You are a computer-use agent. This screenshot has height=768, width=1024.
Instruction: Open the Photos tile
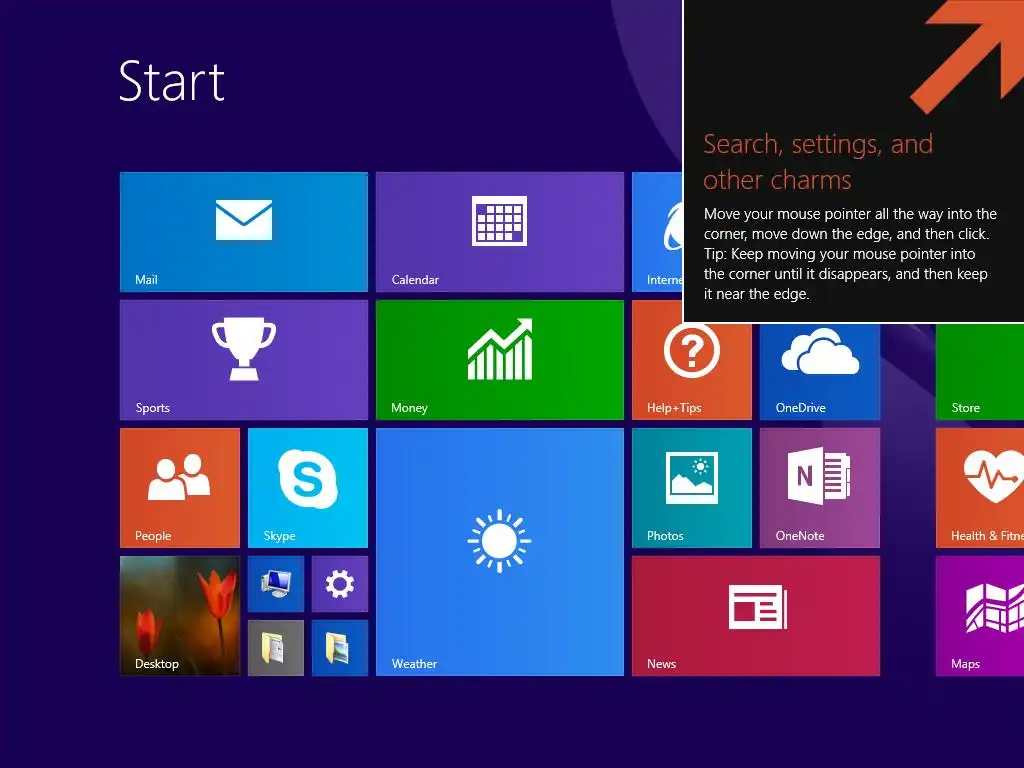[692, 488]
